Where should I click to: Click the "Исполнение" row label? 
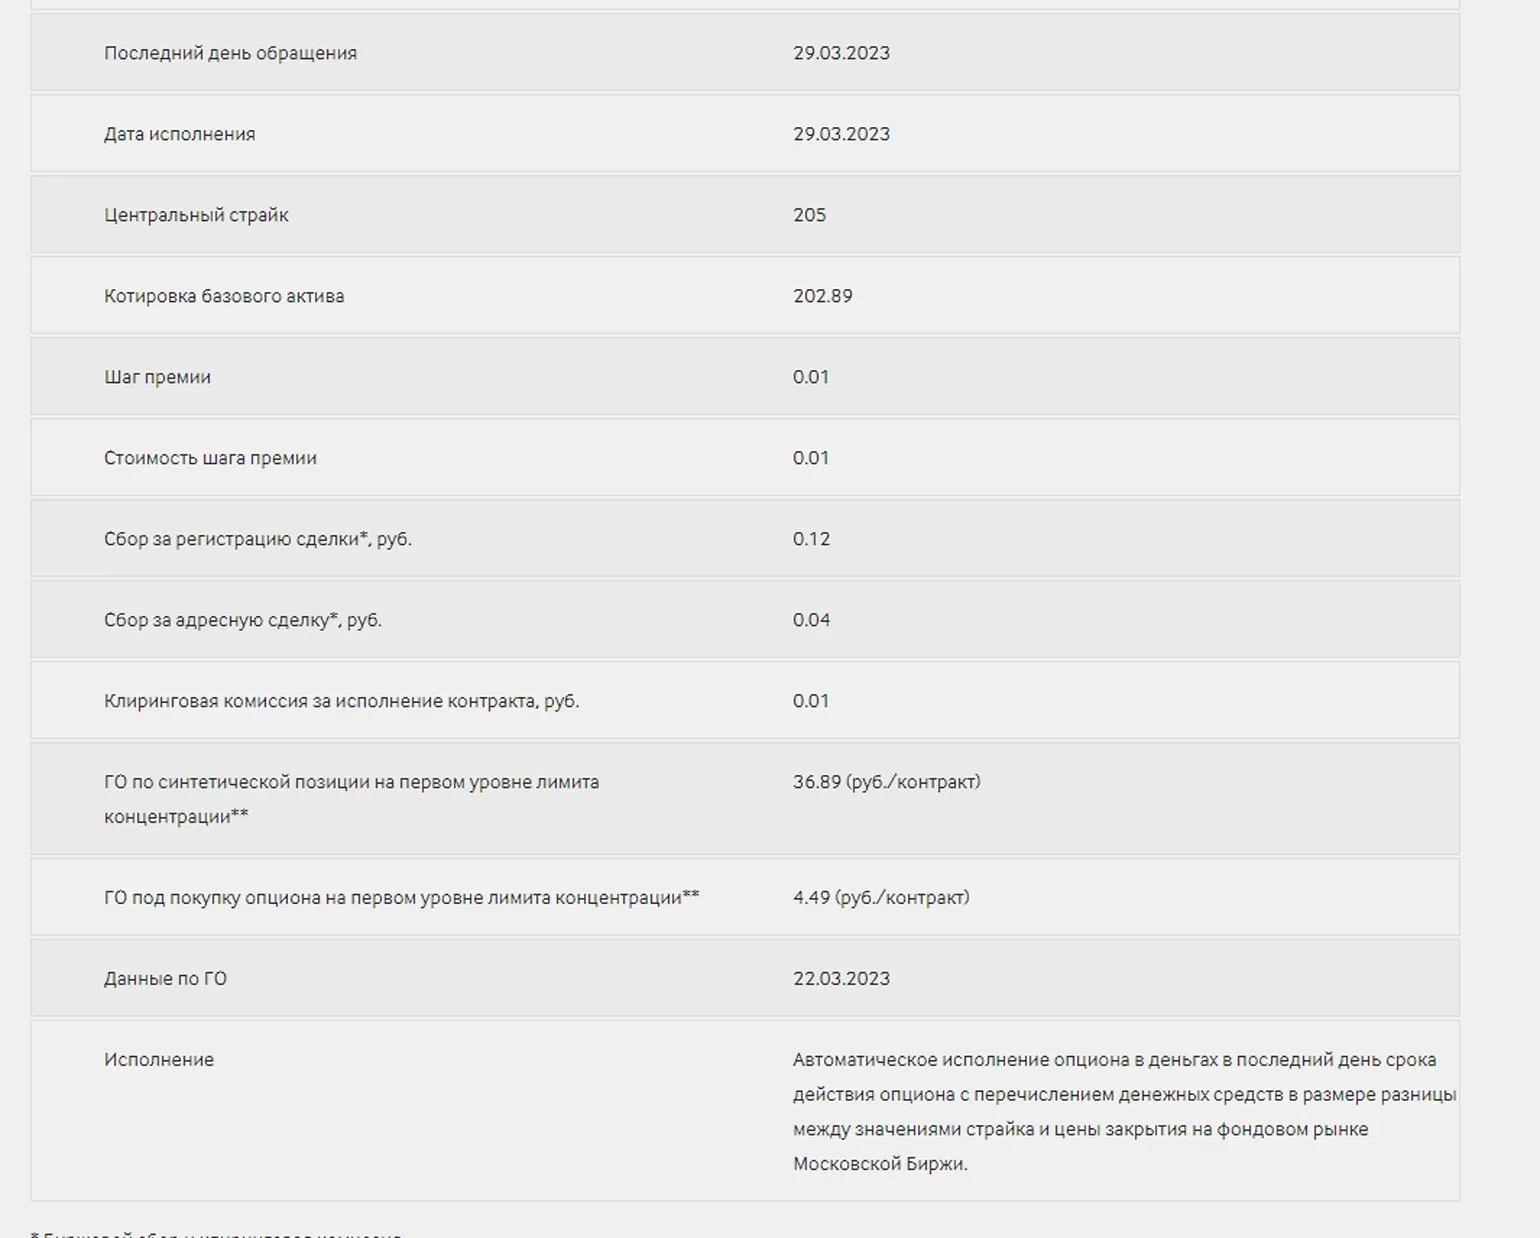159,1060
